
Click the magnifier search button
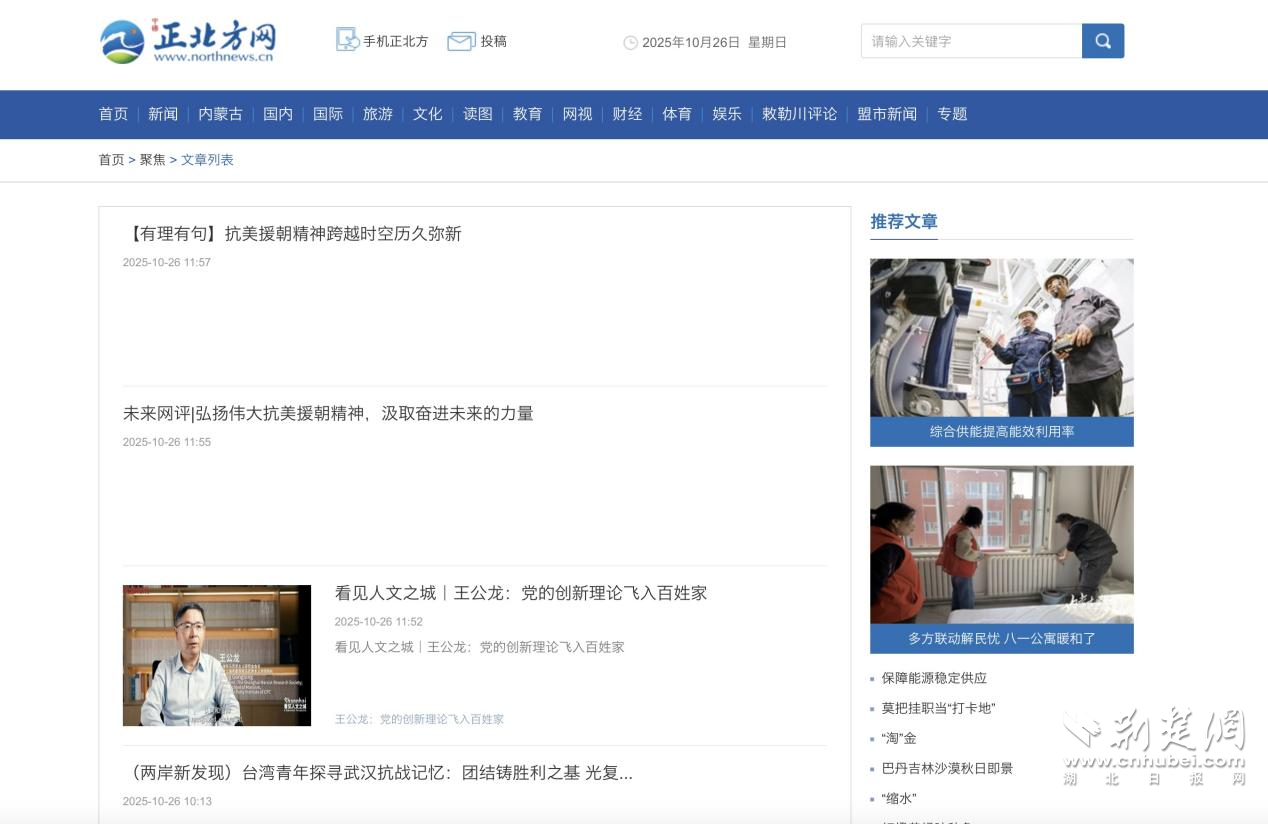click(x=1102, y=41)
